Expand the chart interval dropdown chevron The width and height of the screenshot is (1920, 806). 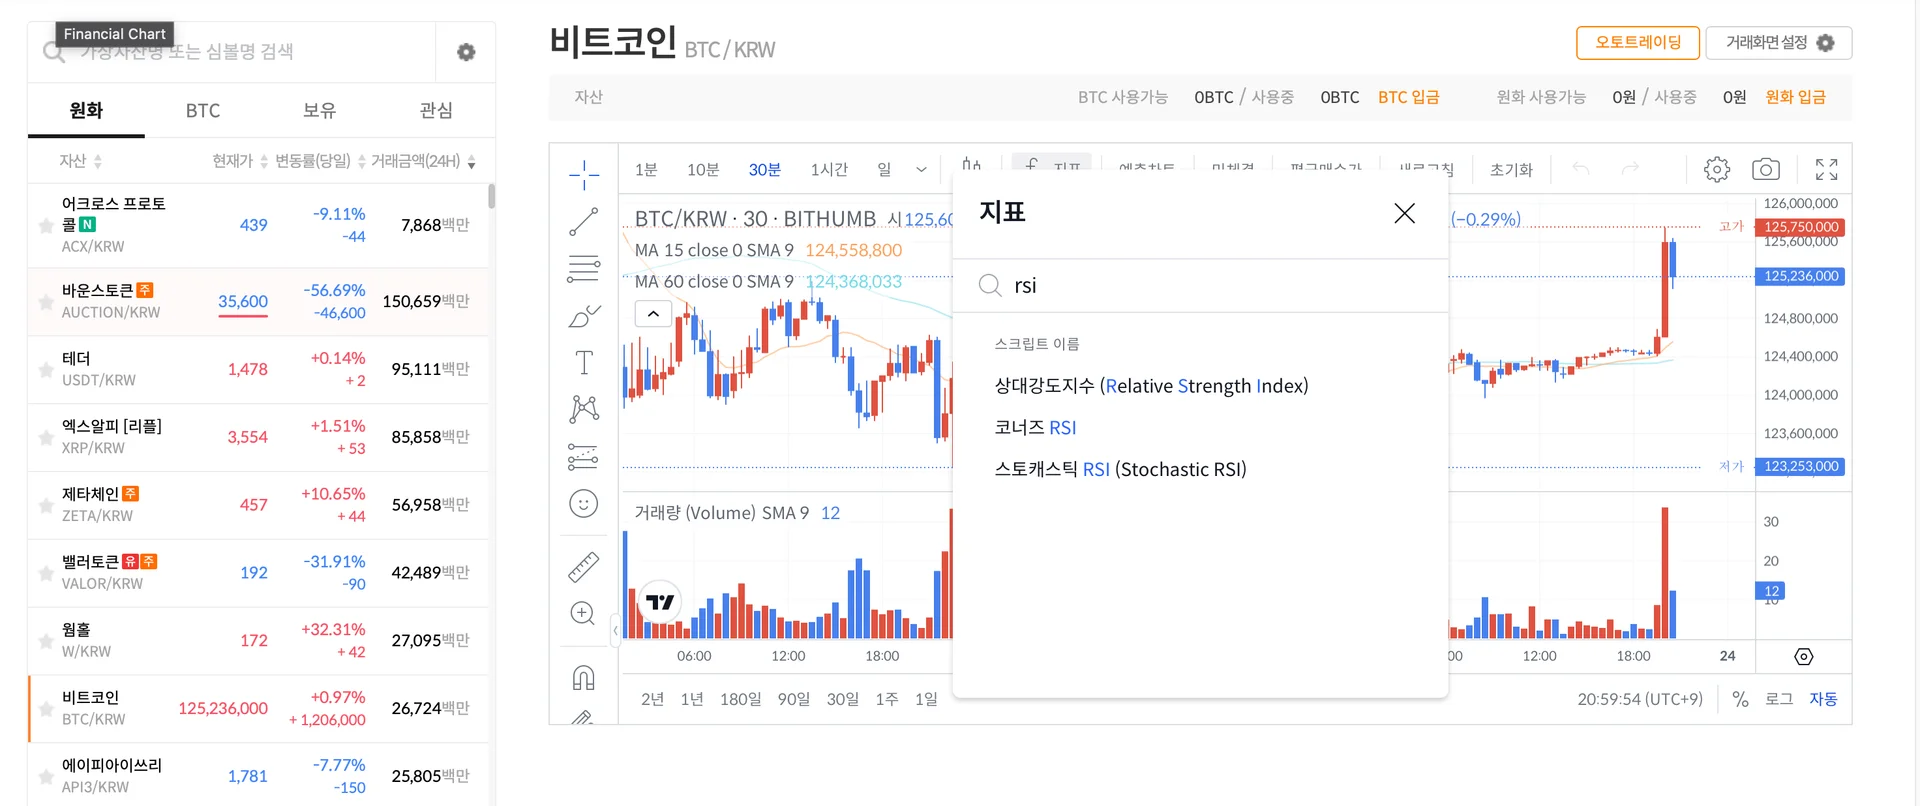click(921, 170)
